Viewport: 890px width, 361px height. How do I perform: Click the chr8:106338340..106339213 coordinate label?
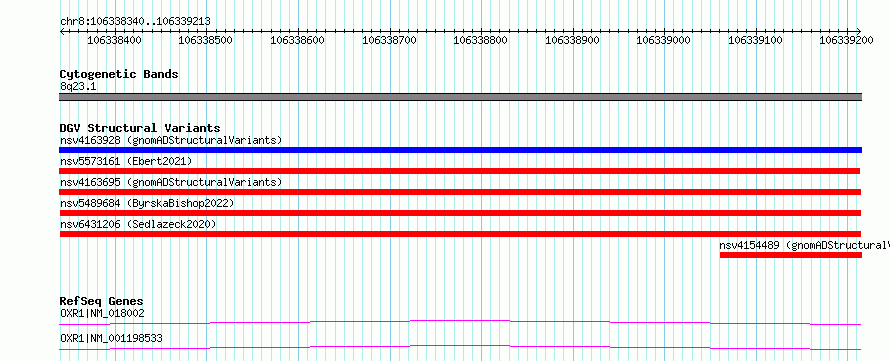135,21
